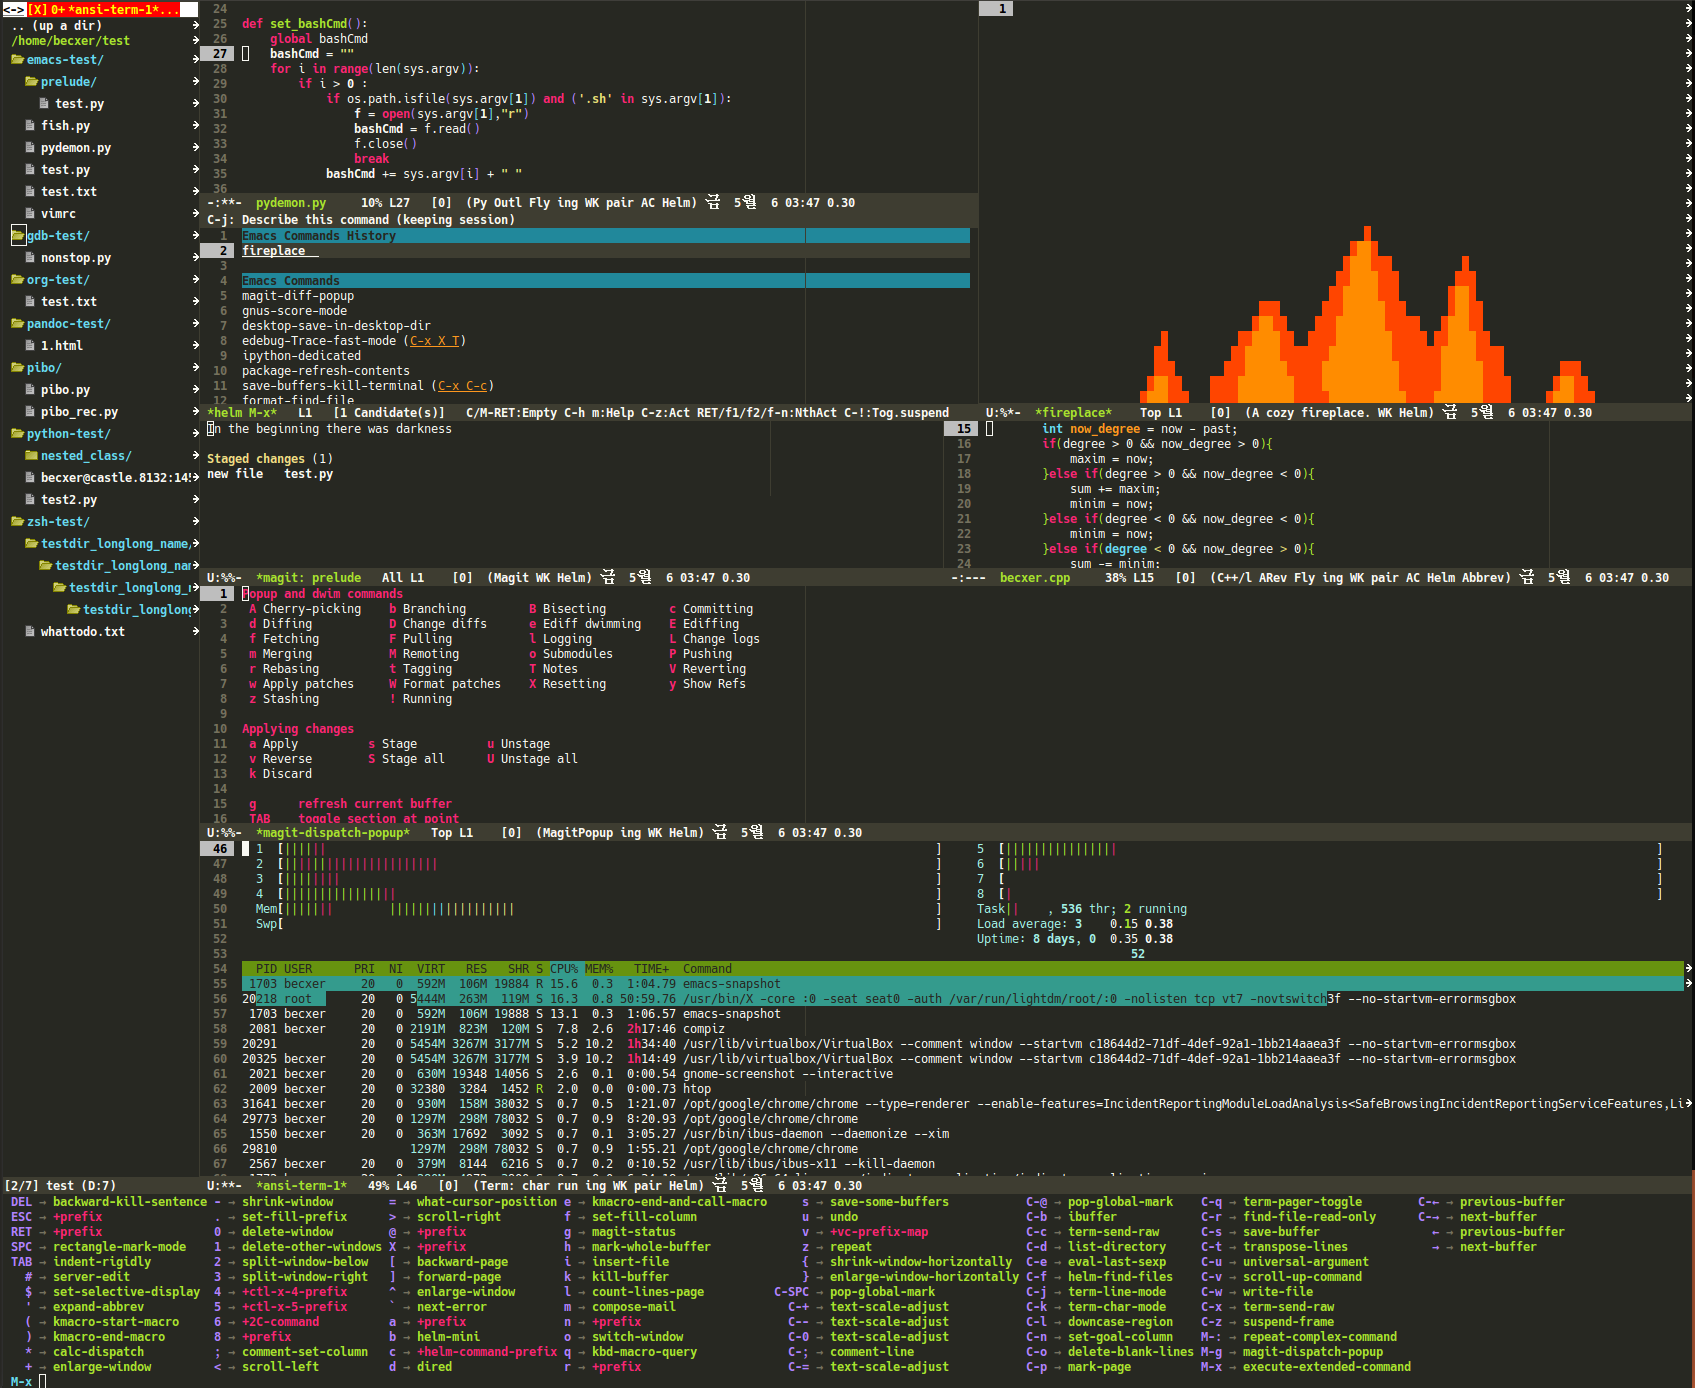Choose package-refresh-contents command
Image resolution: width=1695 pixels, height=1388 pixels.
pos(326,371)
